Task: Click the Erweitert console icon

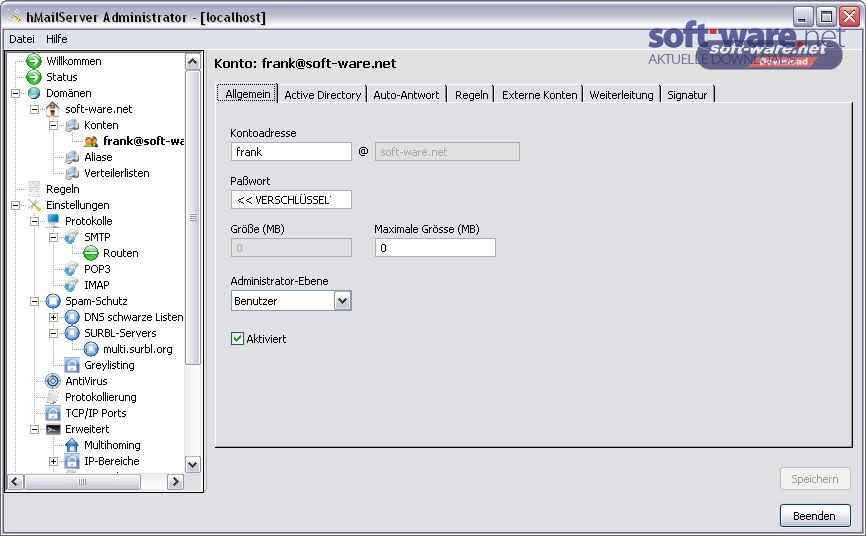Action: click(53, 429)
